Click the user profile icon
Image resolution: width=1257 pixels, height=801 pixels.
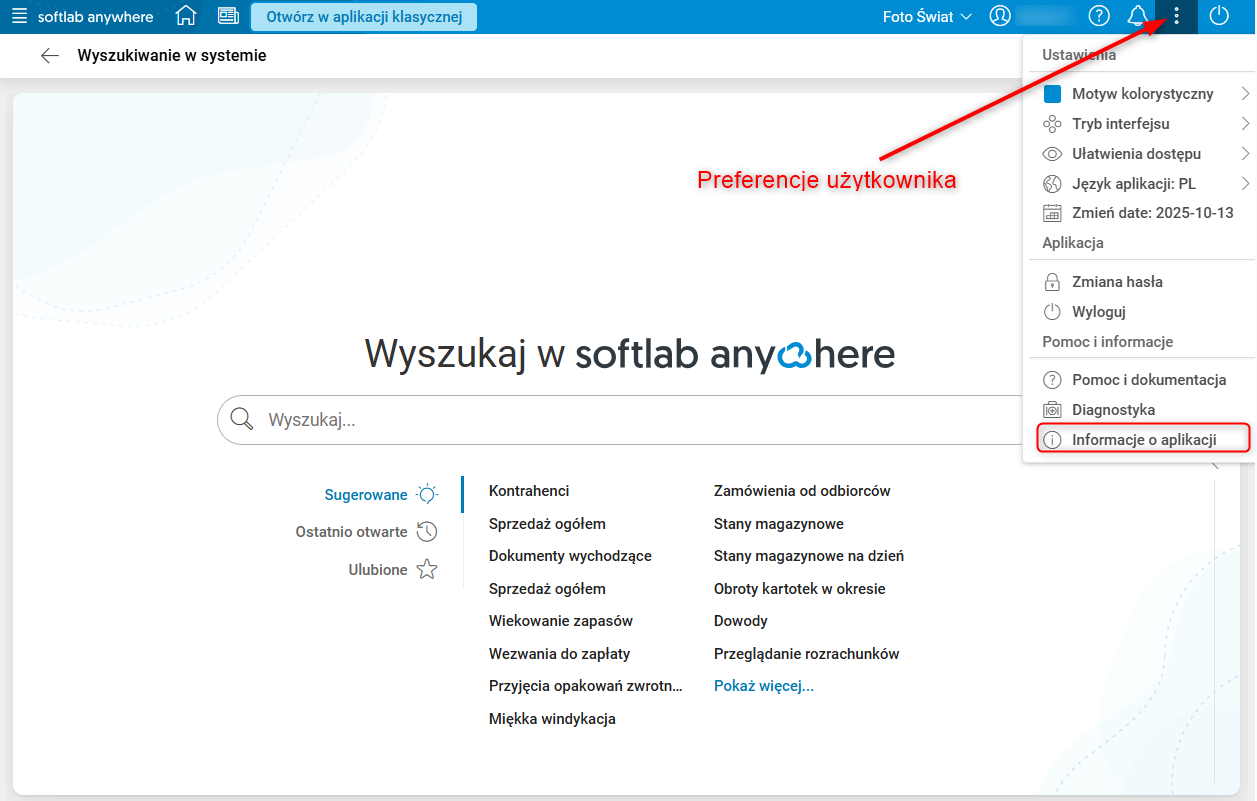point(1000,16)
